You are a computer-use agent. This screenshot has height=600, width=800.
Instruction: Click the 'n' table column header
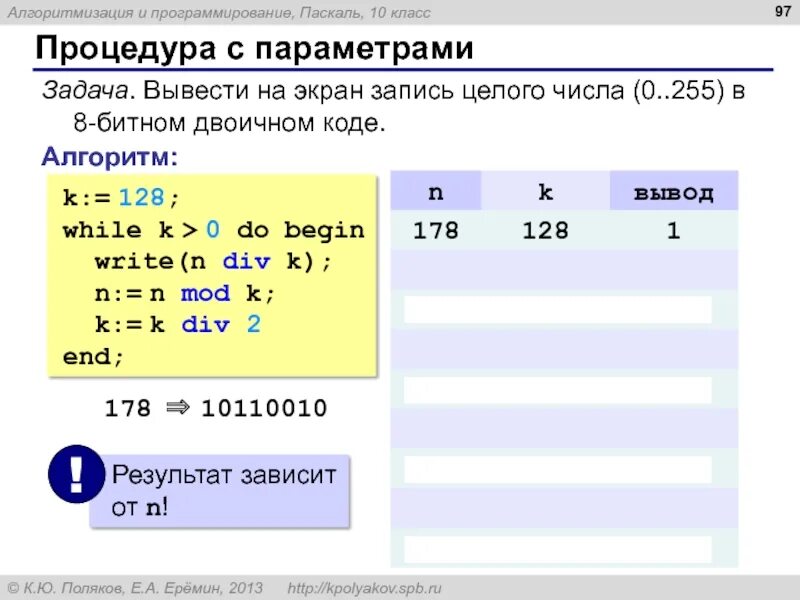(x=436, y=191)
